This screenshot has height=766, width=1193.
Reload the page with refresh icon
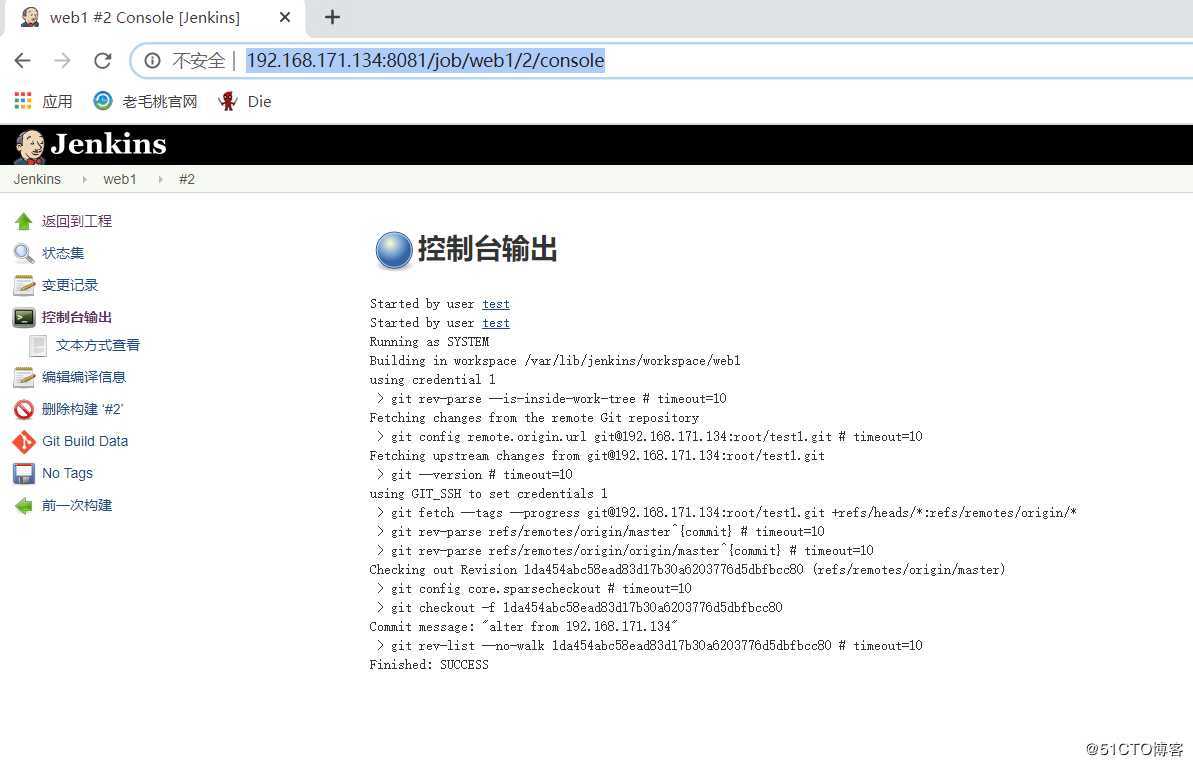(103, 60)
